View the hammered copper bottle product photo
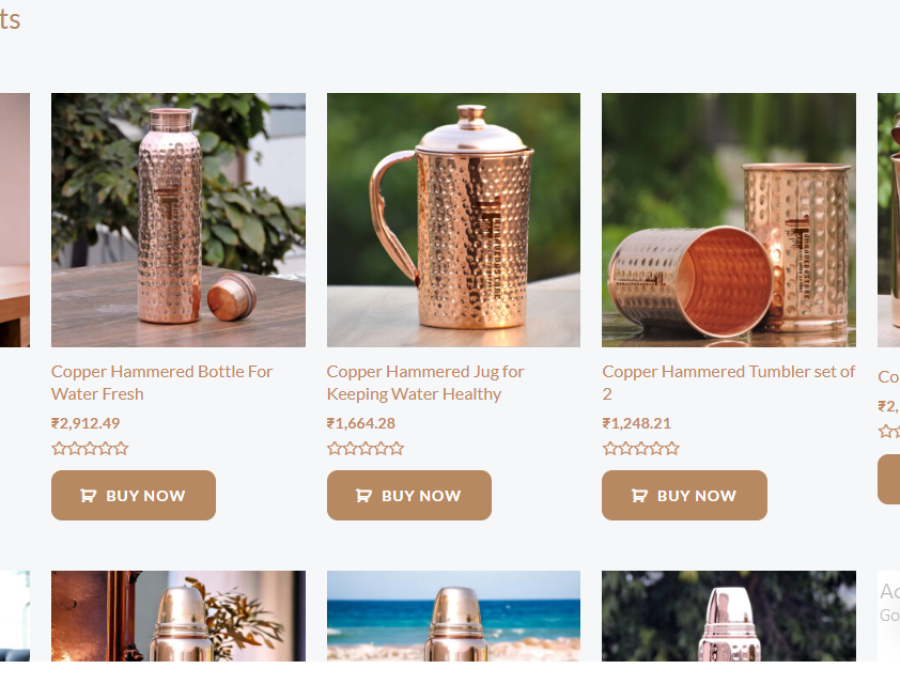 point(179,220)
